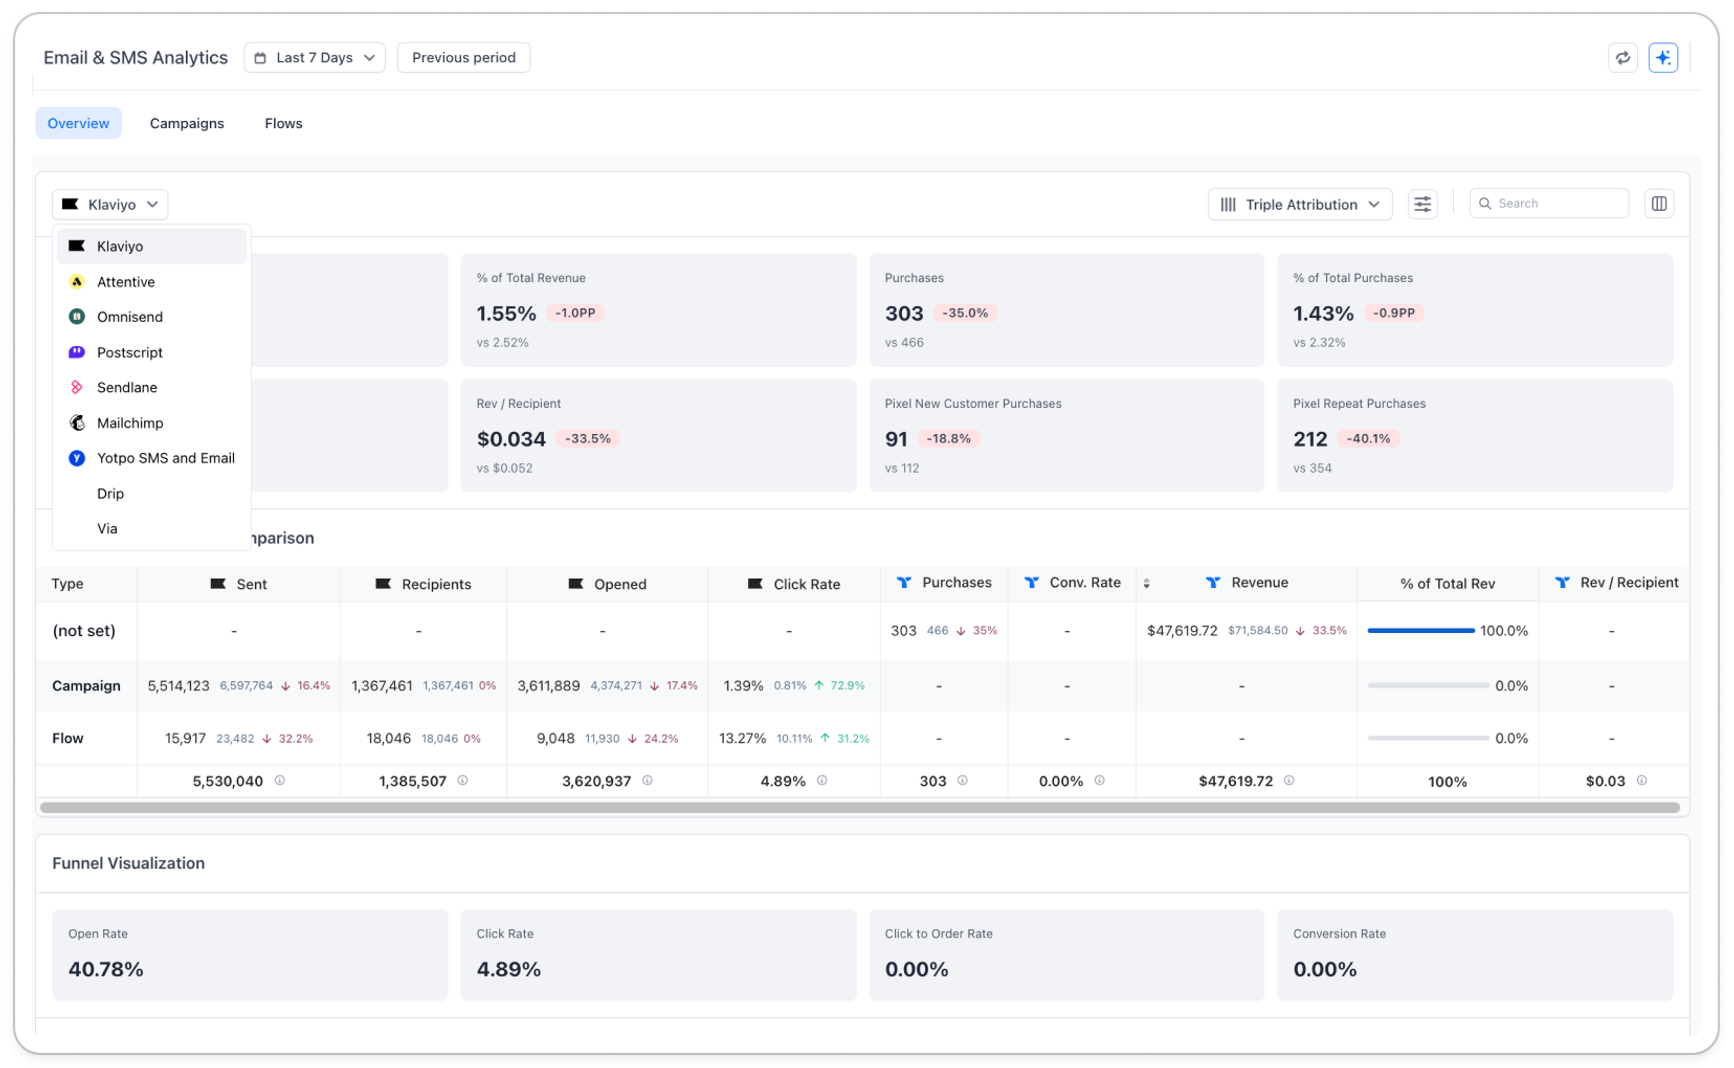This screenshot has height=1068, width=1734.
Task: Click the table horizontal scrollbar
Action: [x=859, y=807]
